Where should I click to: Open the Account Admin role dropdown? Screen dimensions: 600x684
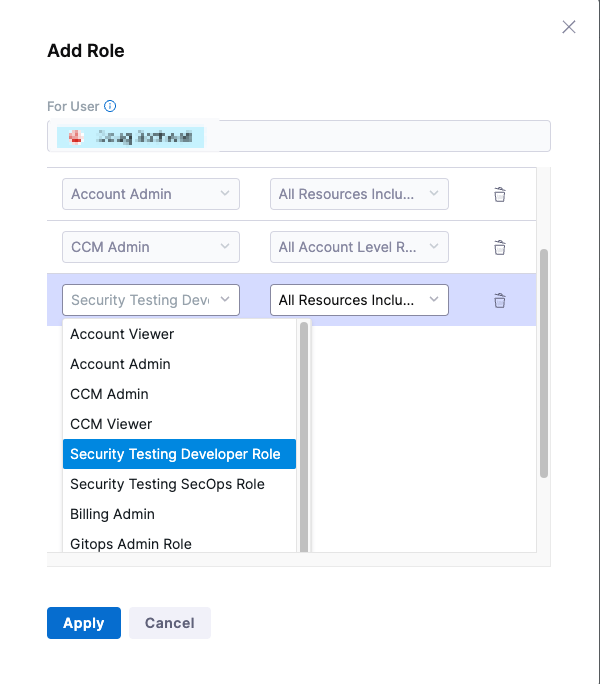(150, 194)
